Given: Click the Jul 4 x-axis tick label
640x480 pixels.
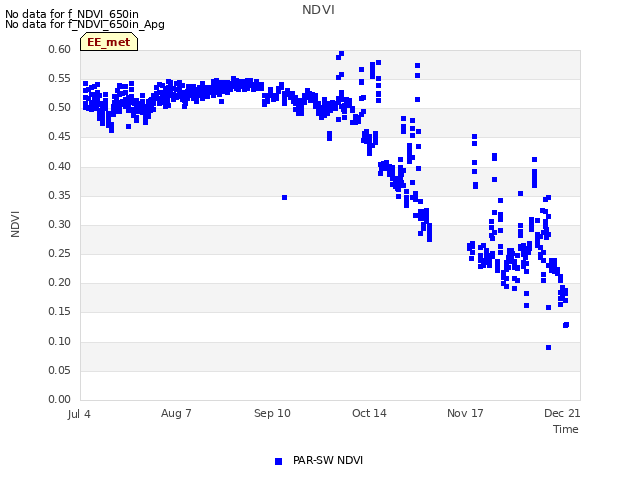Looking at the screenshot, I should 79,414.
